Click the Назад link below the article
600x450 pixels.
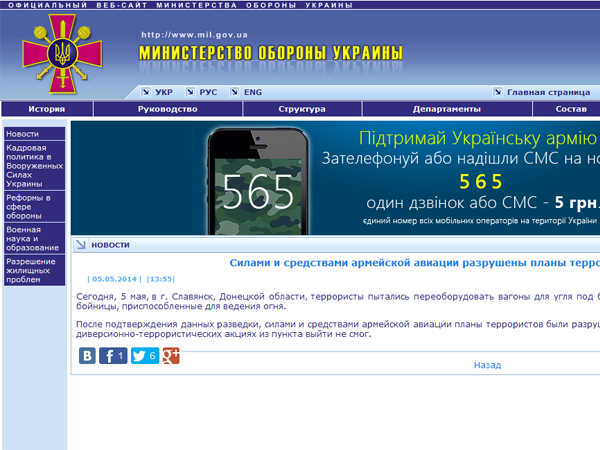pyautogui.click(x=487, y=366)
